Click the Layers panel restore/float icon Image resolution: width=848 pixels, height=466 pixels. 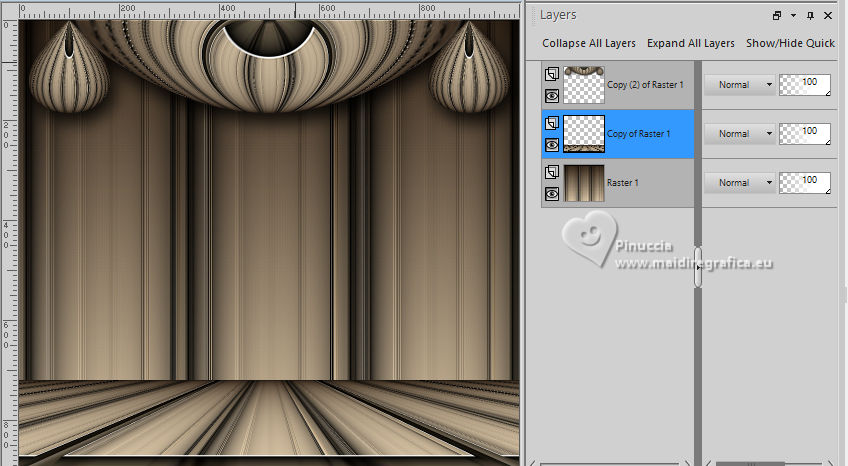[x=777, y=16]
